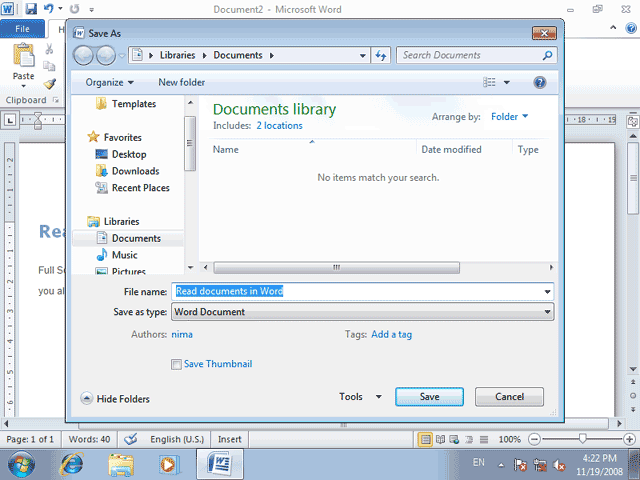This screenshot has height=480, width=640.
Task: Click Hide Folders button
Action: click(115, 399)
